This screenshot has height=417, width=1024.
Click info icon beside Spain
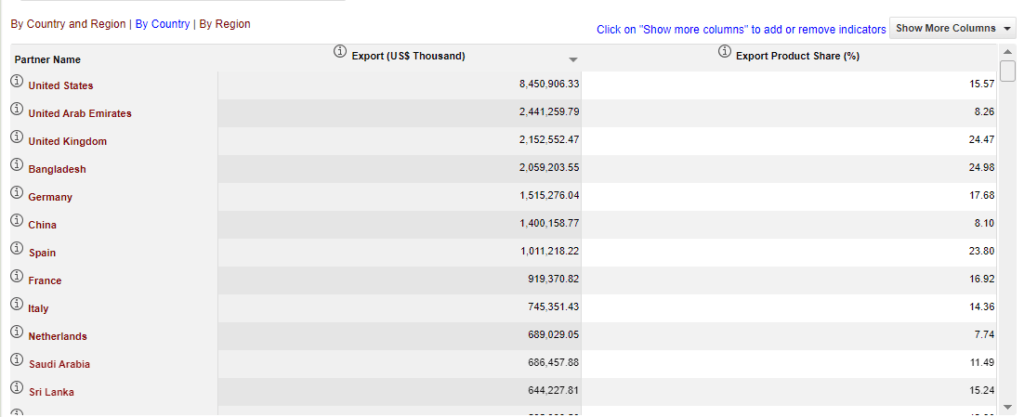[17, 249]
